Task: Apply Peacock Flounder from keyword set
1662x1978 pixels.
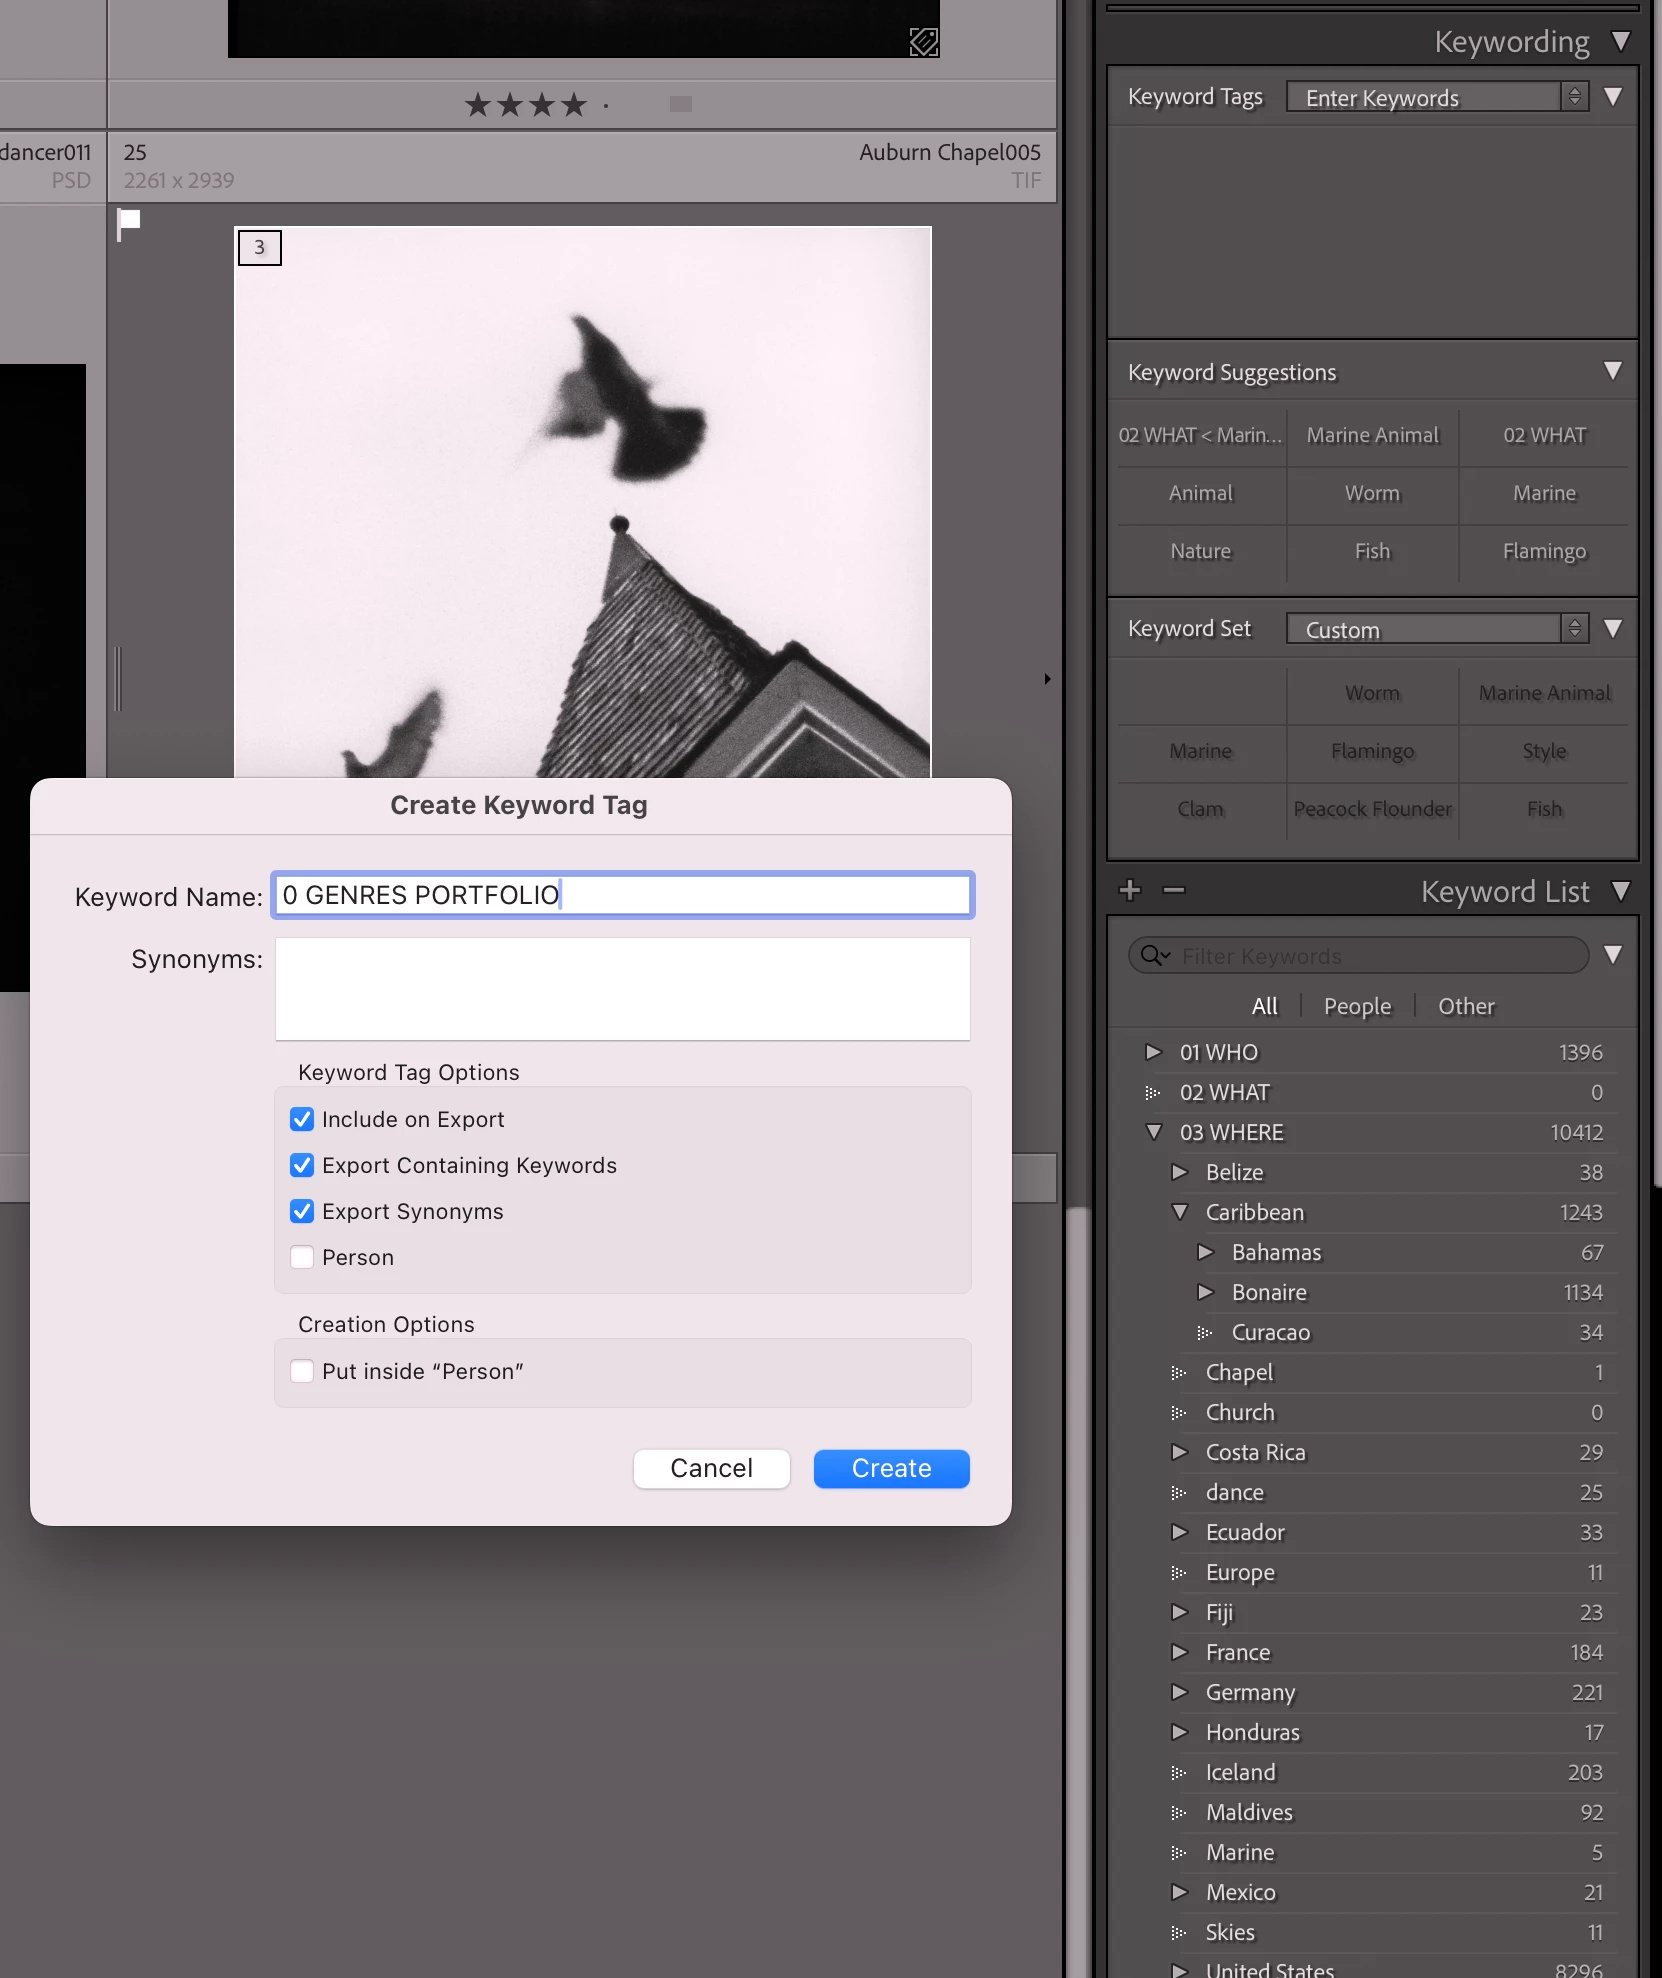Action: point(1372,809)
